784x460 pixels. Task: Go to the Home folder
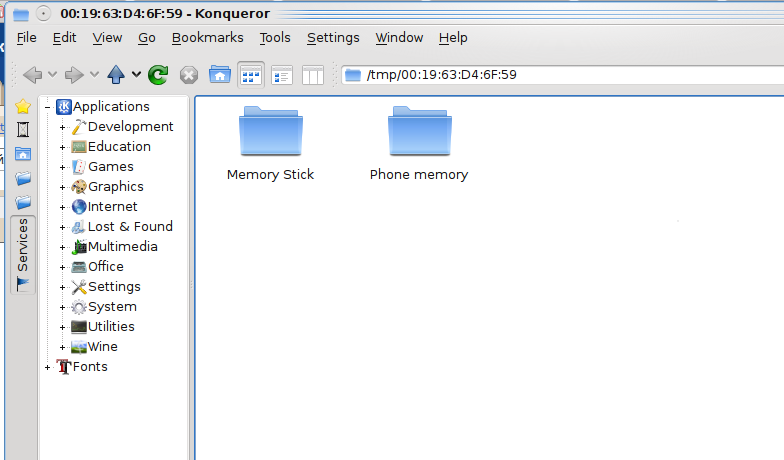tap(220, 74)
